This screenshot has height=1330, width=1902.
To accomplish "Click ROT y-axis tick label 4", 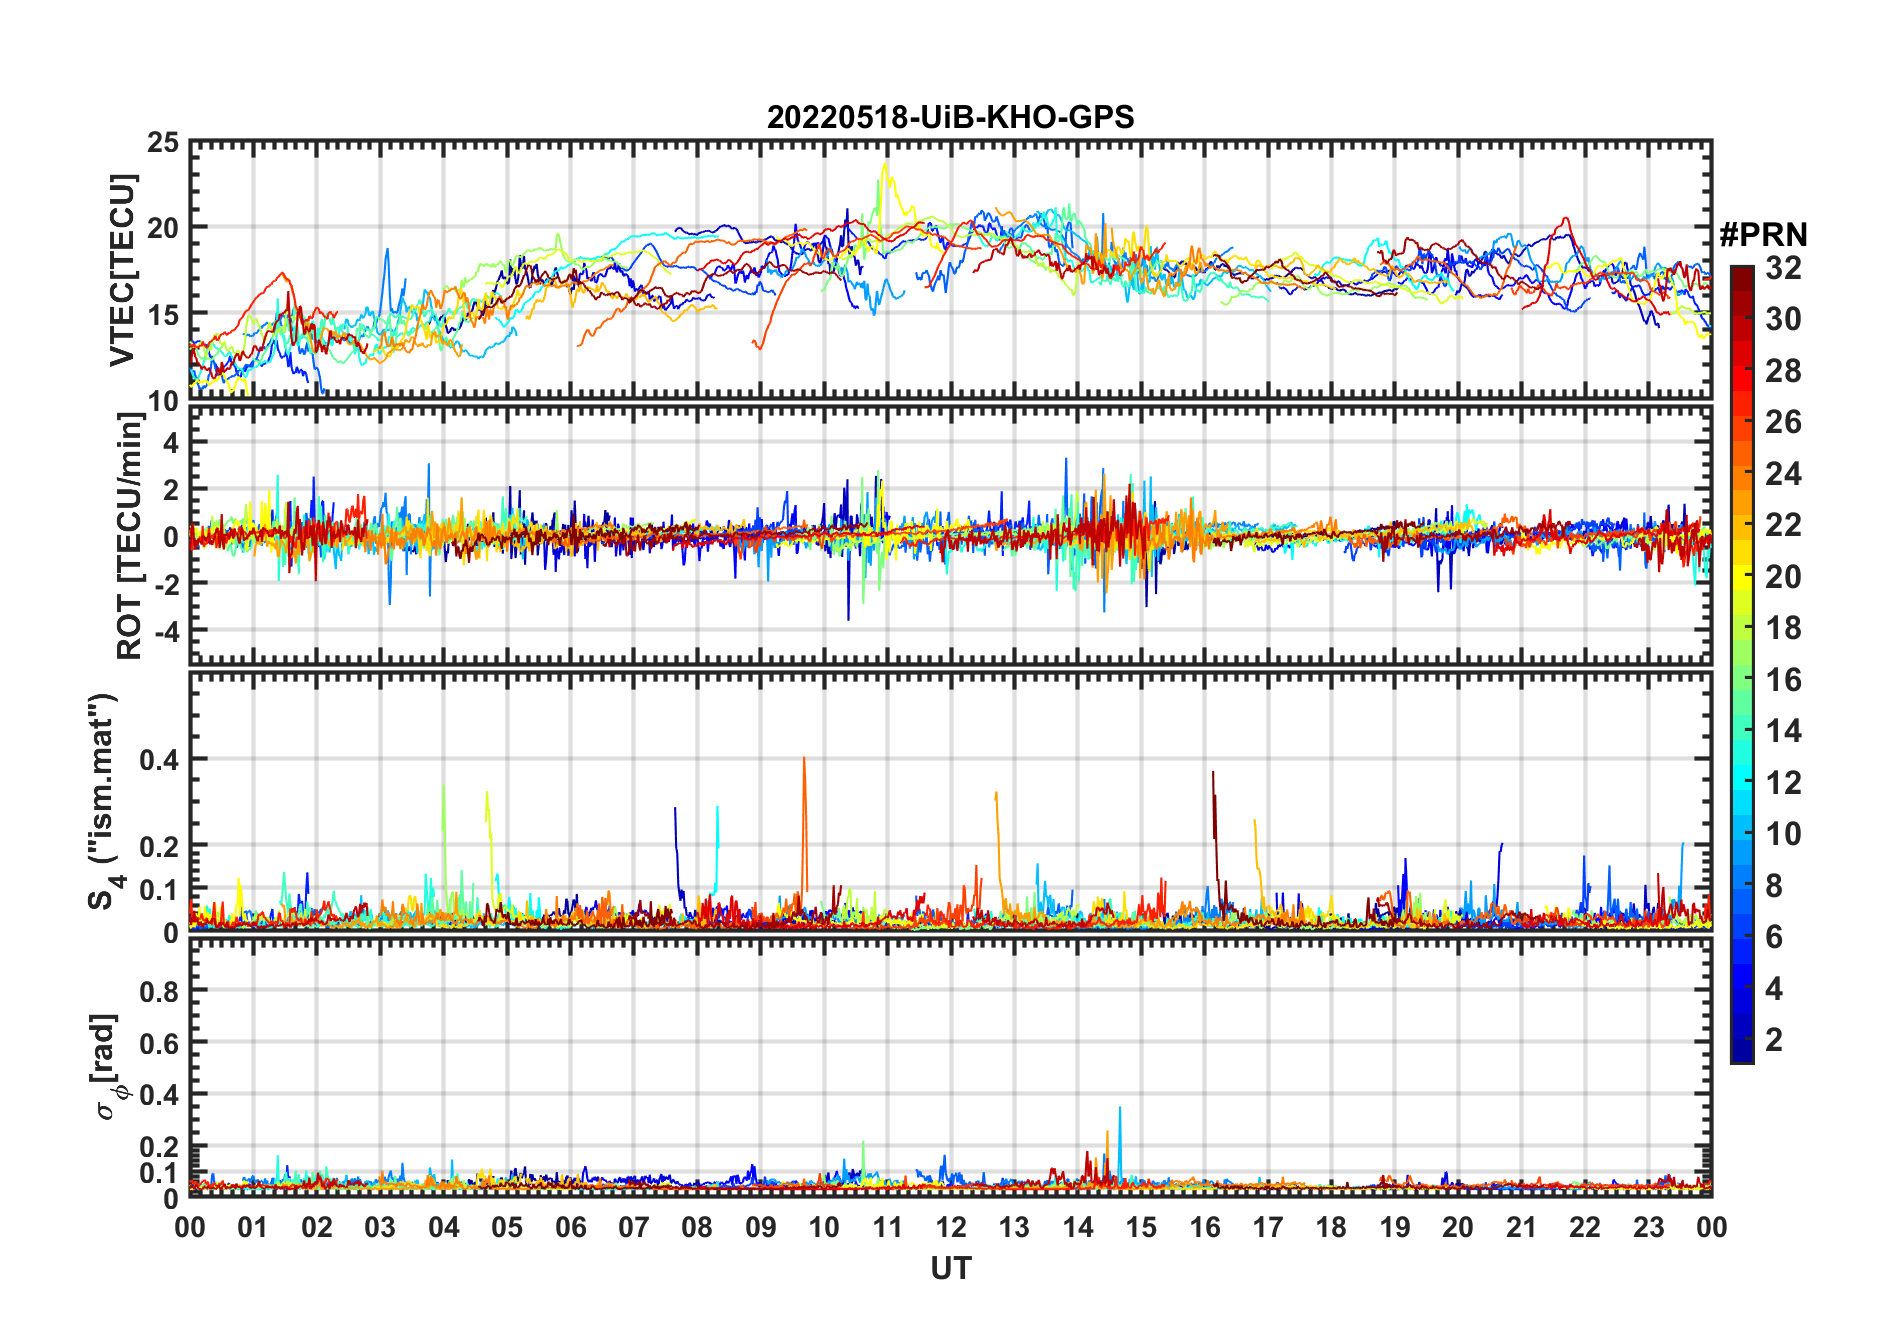I will pyautogui.click(x=171, y=441).
